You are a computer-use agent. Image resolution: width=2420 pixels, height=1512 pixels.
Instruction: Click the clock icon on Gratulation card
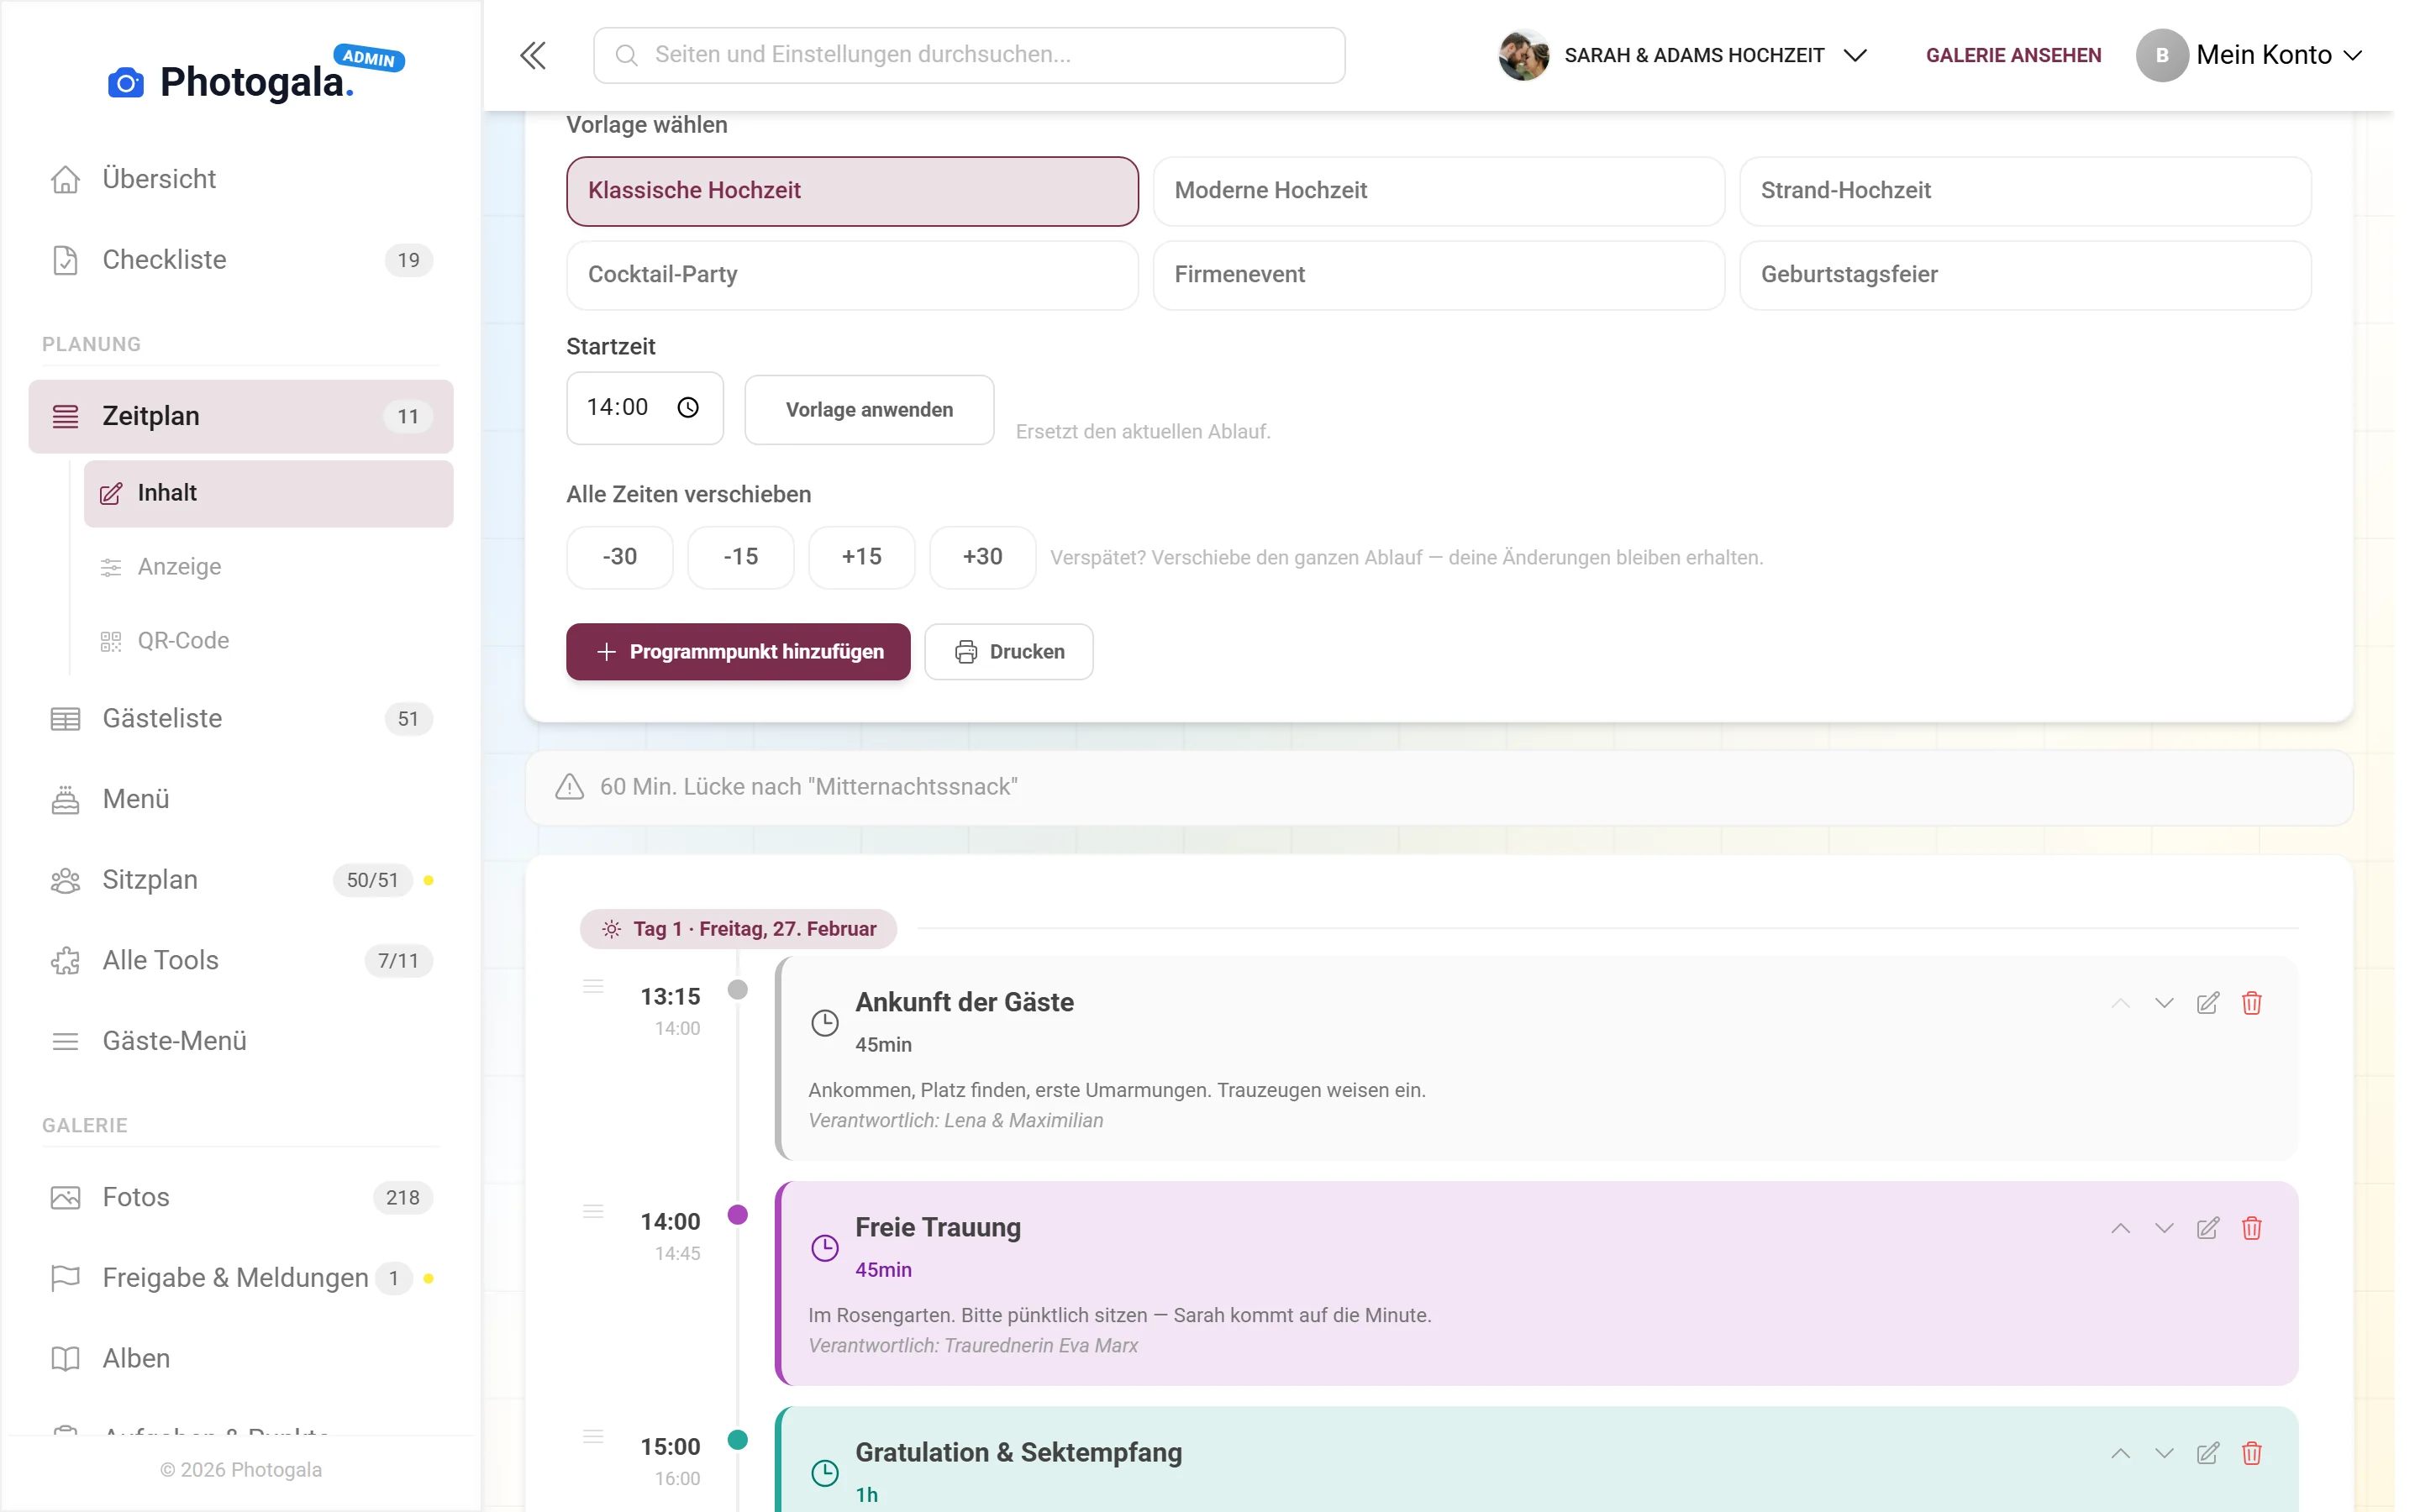click(x=825, y=1473)
